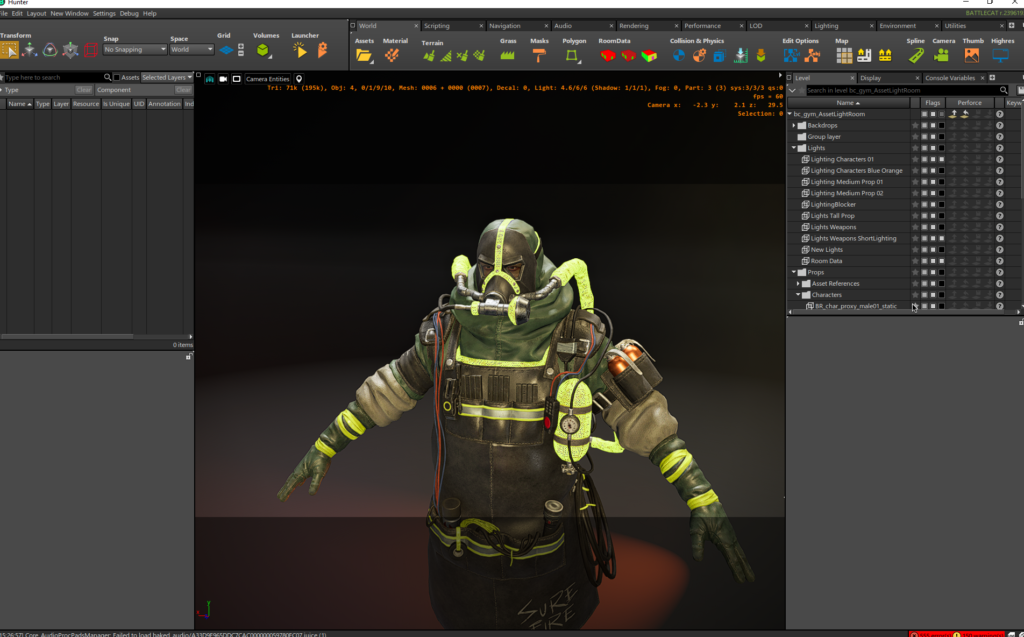1024x637 pixels.
Task: Open the Debug menu
Action: (129, 14)
